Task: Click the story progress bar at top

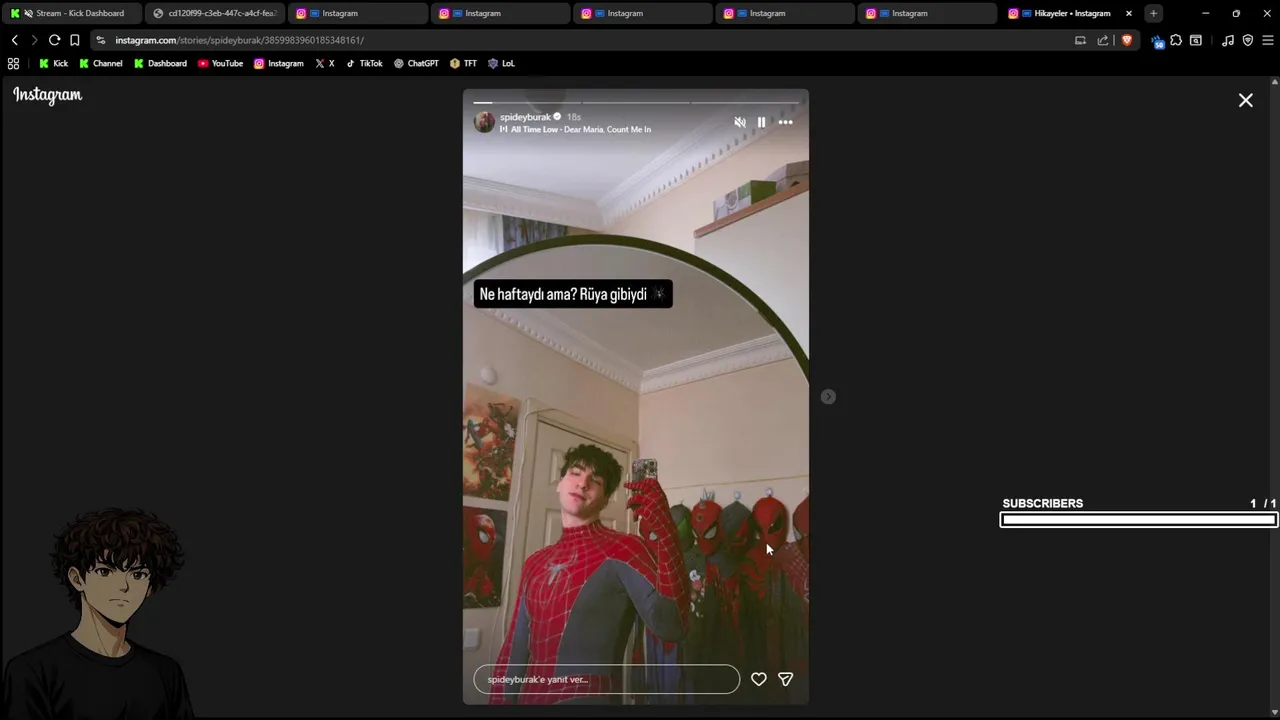Action: [635, 102]
